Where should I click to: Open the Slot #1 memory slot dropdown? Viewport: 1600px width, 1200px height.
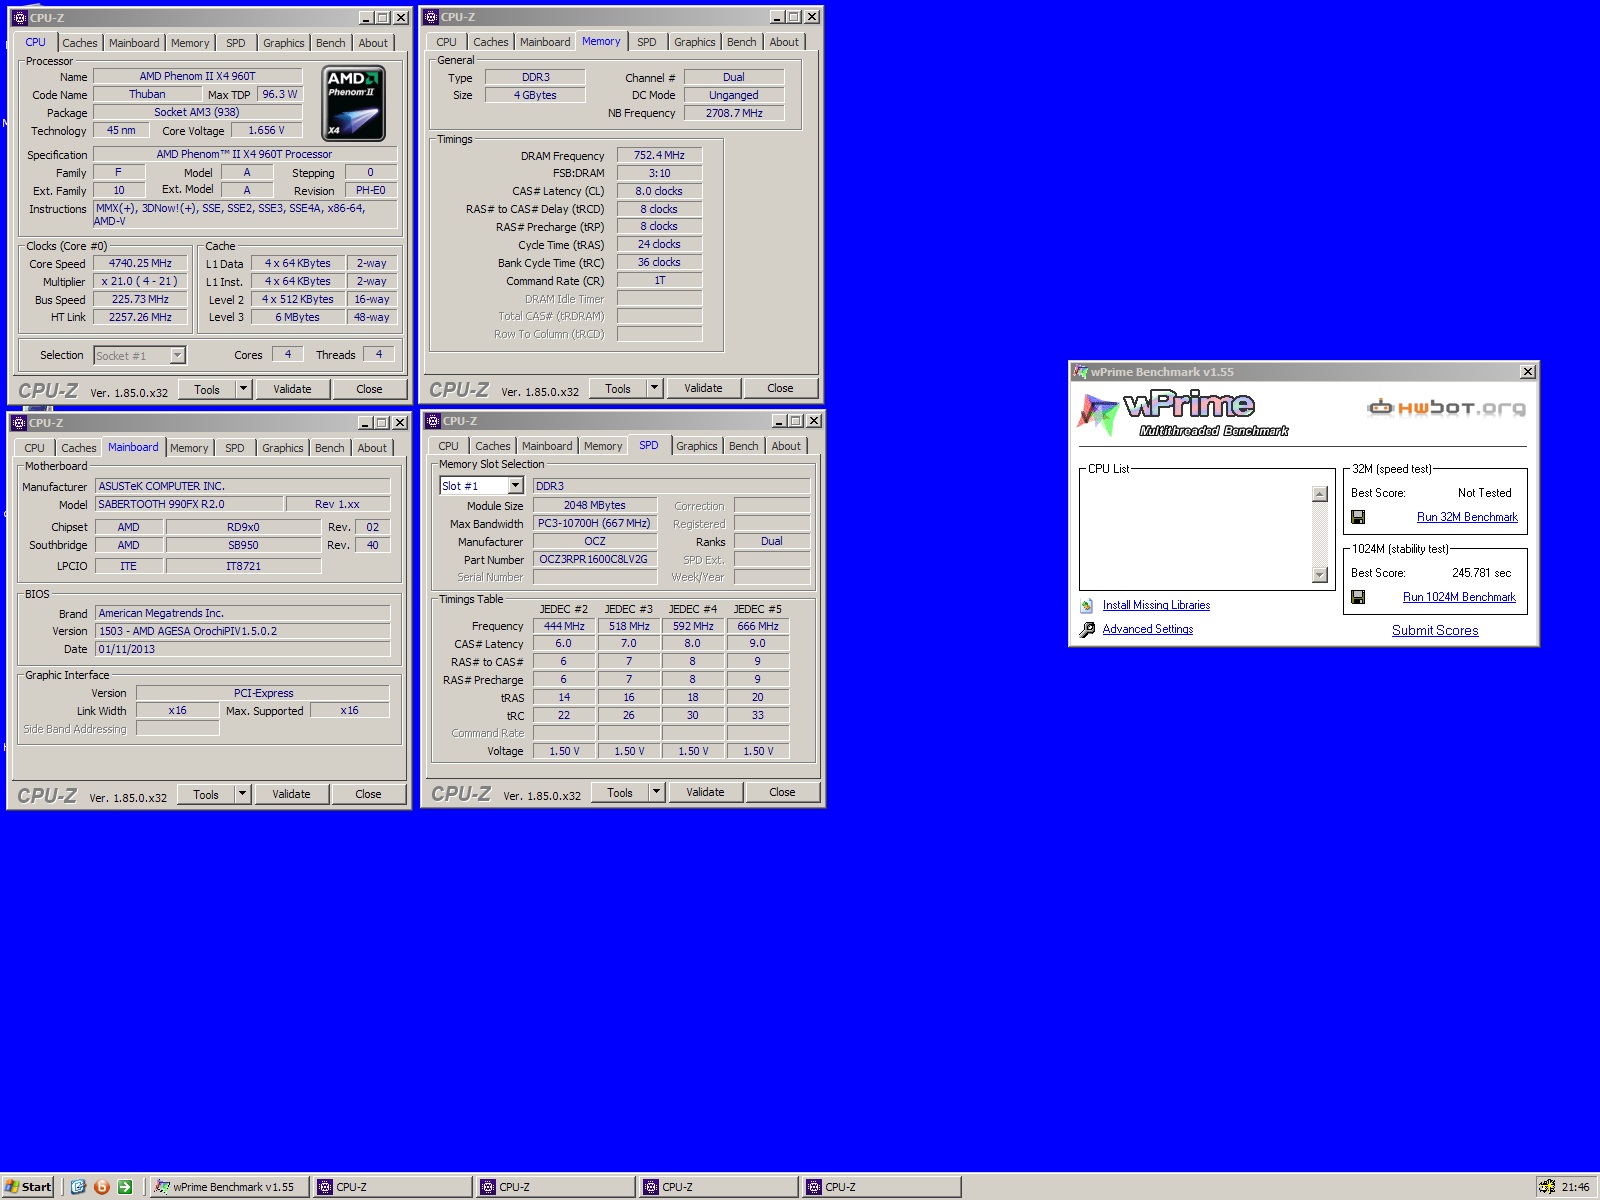[516, 486]
